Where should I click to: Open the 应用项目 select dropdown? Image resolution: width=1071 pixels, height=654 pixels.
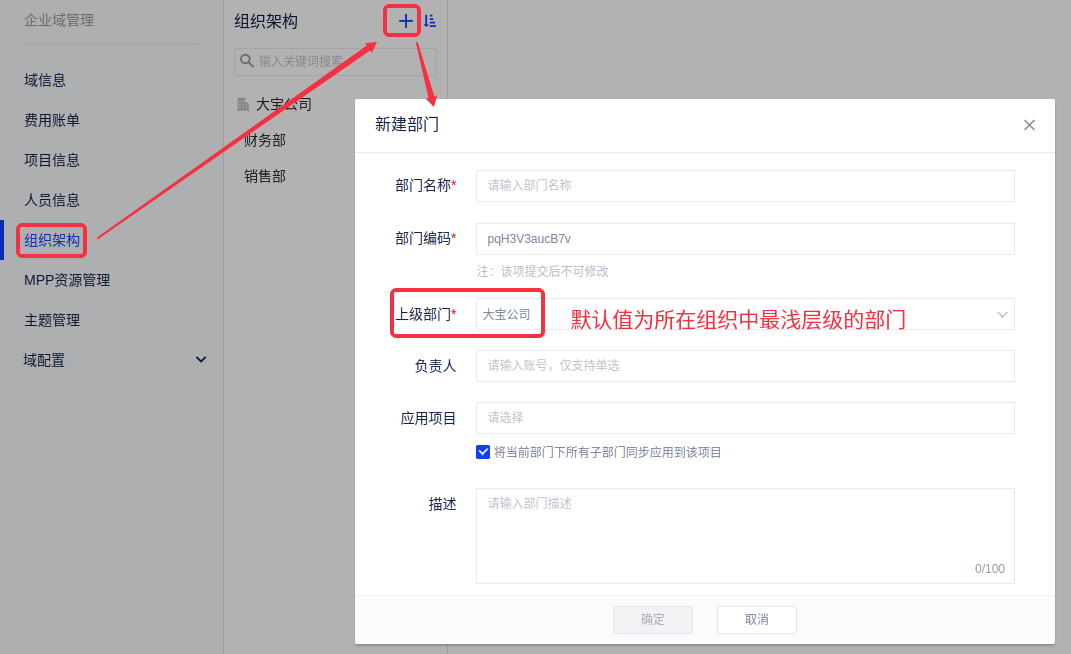(x=744, y=418)
